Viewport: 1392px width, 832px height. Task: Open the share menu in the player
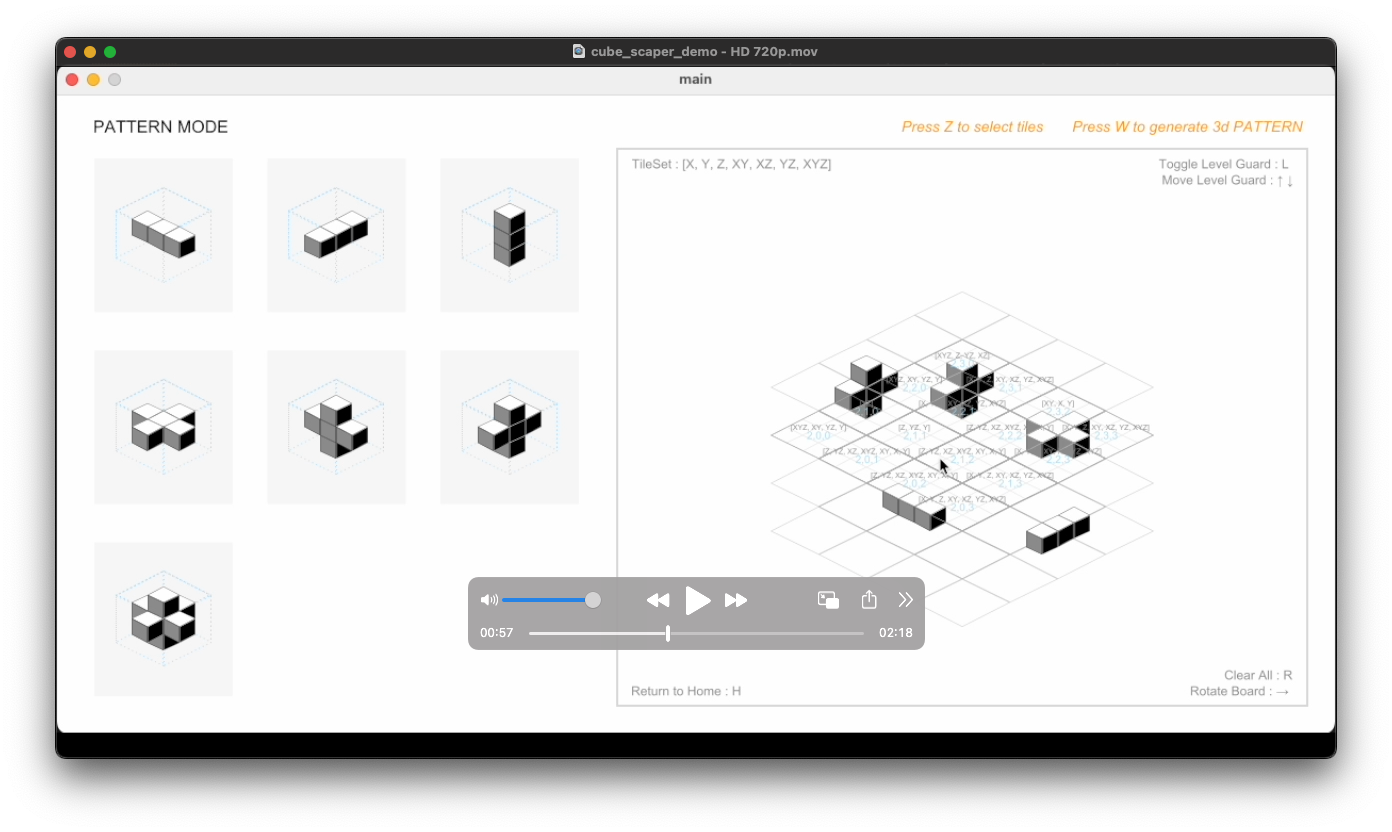tap(869, 599)
